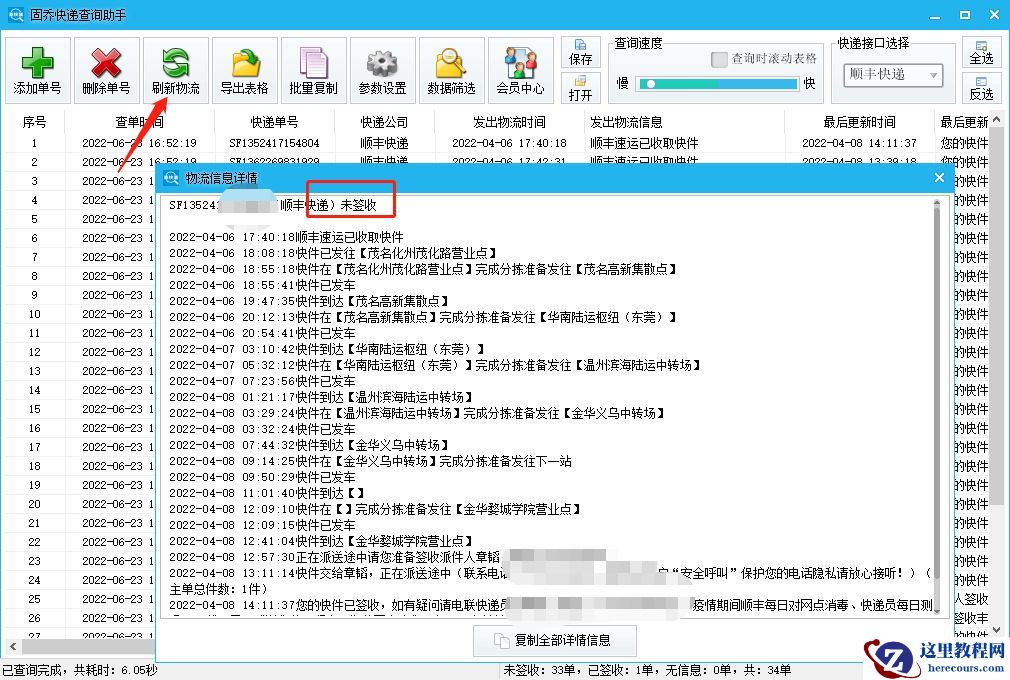Click the 添加单号 green plus icon

click(37, 63)
